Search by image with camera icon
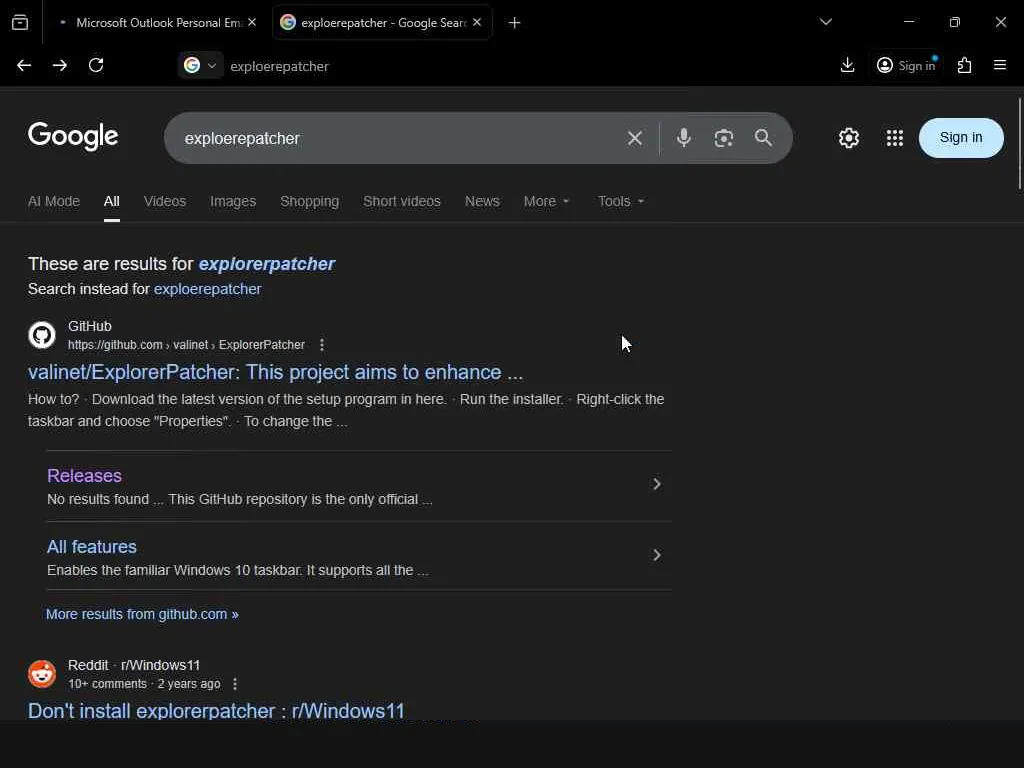 (x=724, y=138)
